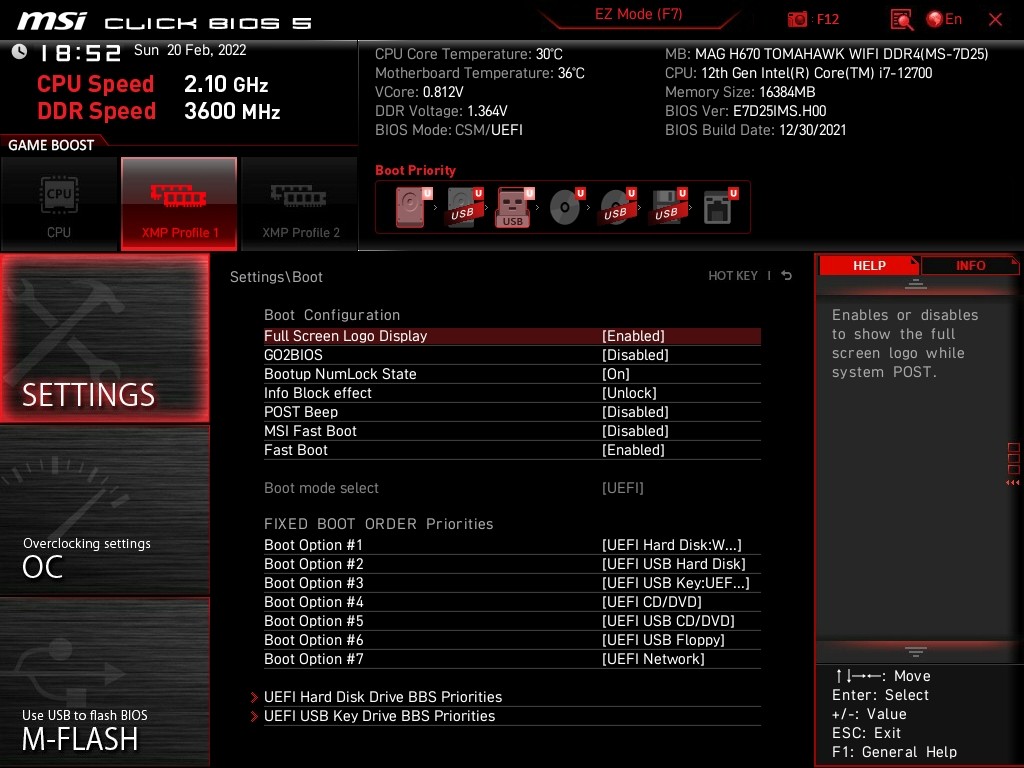Click the back arrow beside HOT KEY
This screenshot has width=1024, height=768.
pyautogui.click(x=787, y=276)
